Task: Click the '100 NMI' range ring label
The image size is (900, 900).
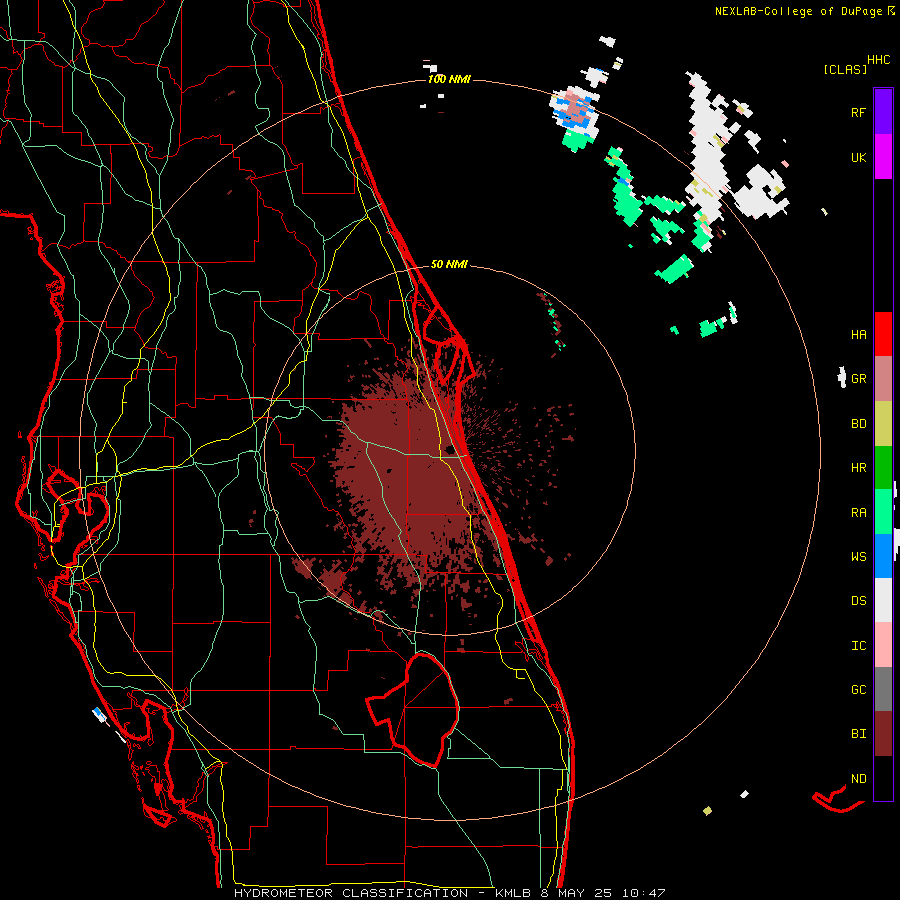Action: [449, 79]
